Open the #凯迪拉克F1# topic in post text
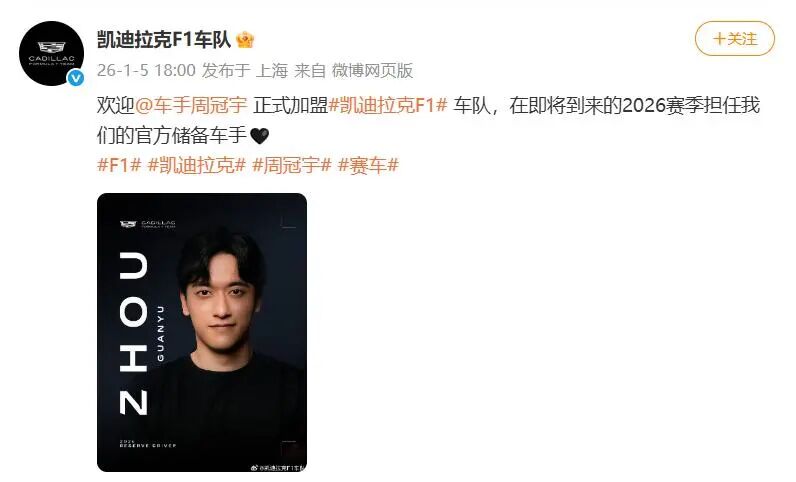Viewport: 796px width, 482px height. coord(388,105)
